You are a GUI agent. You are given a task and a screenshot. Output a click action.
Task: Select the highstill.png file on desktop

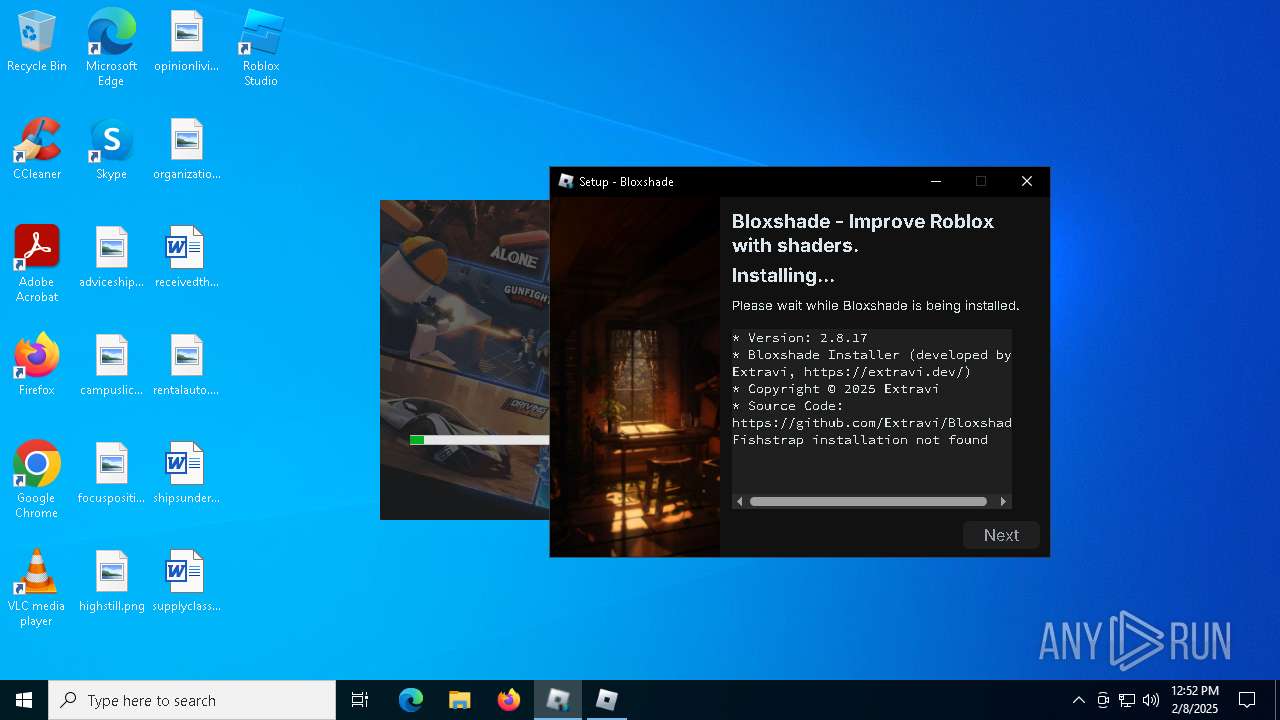[x=111, y=582]
